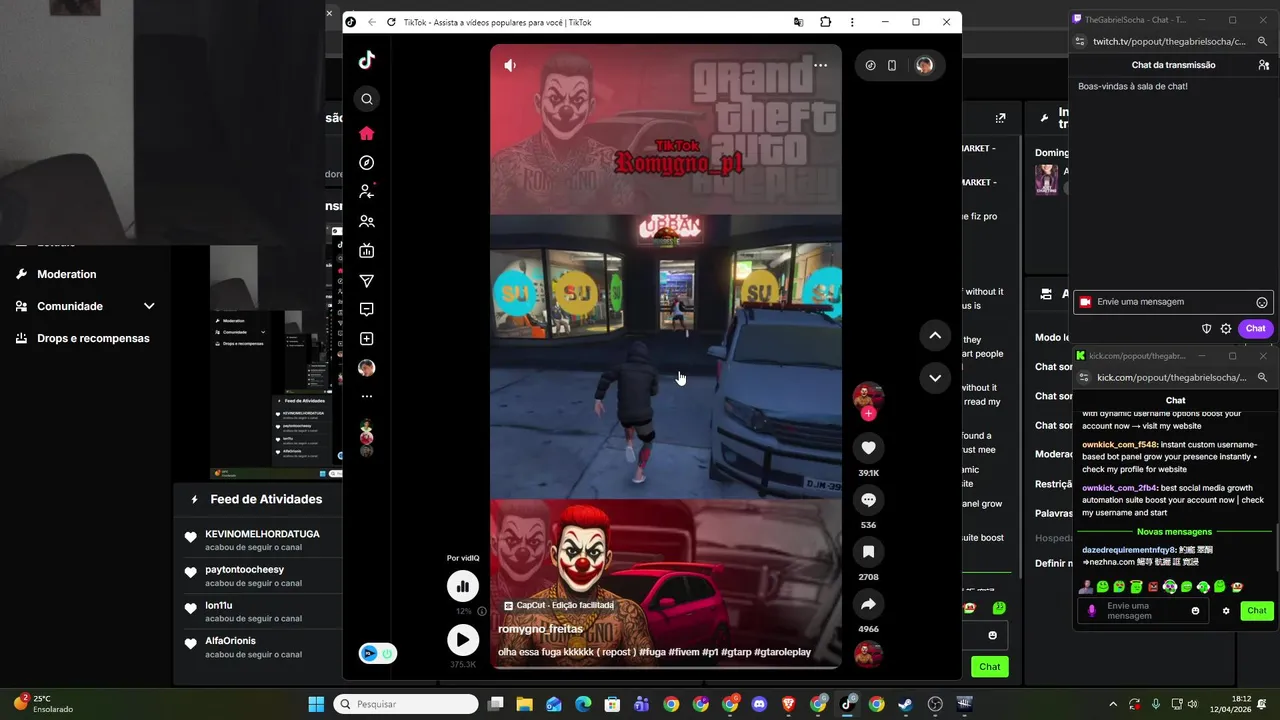
Task: Click the browser translate icon
Action: [x=798, y=22]
